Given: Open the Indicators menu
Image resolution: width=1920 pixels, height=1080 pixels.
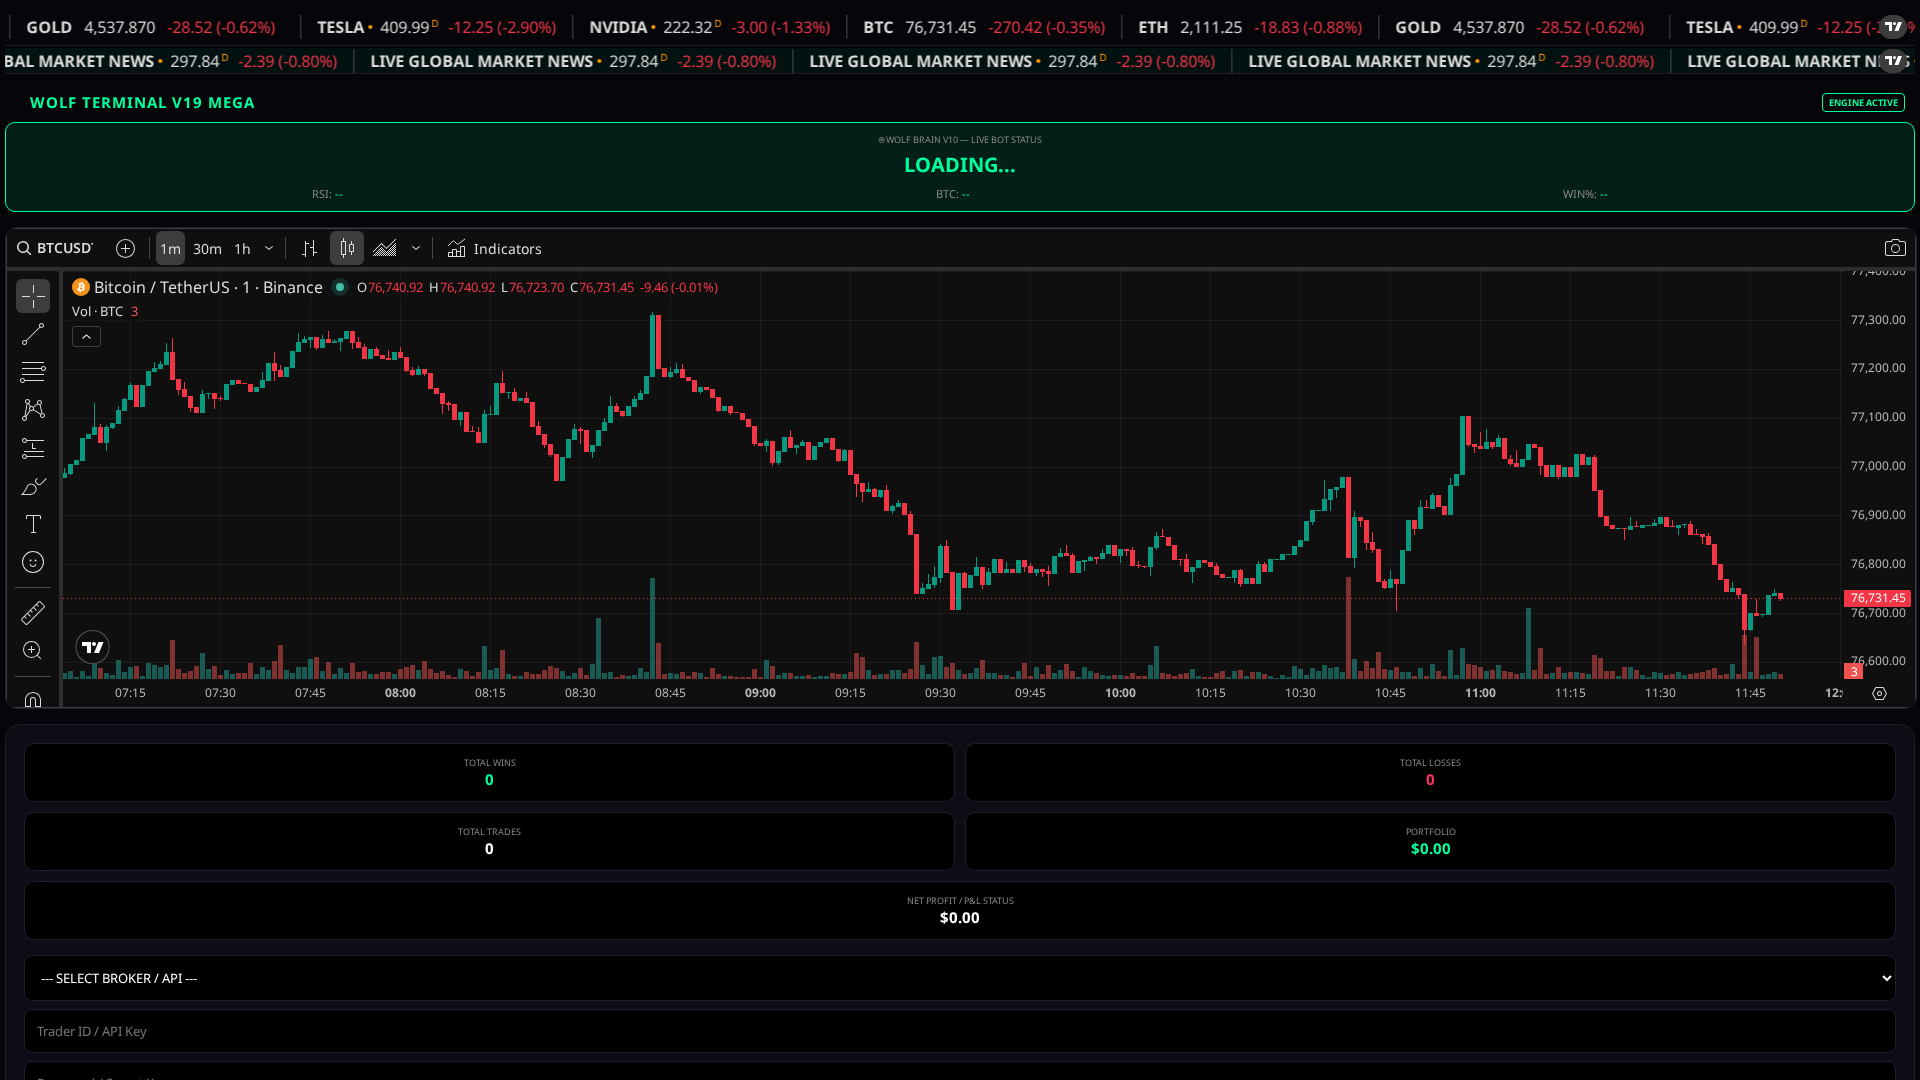Looking at the screenshot, I should pos(495,248).
